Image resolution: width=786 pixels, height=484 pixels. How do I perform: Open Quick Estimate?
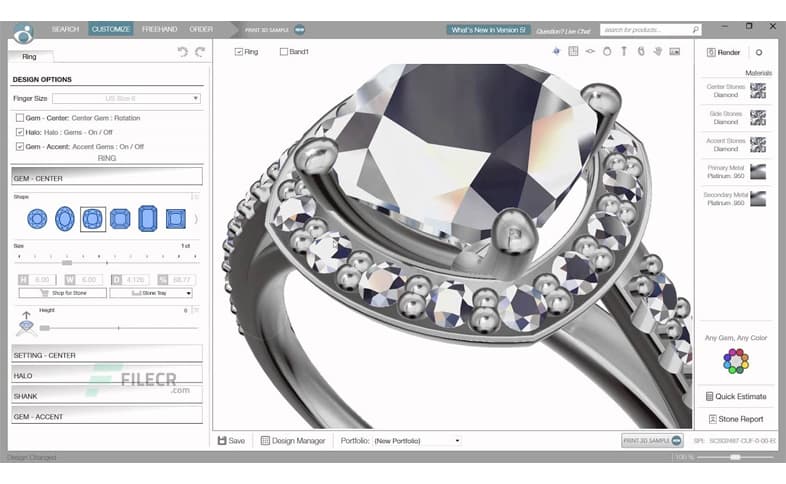point(736,396)
